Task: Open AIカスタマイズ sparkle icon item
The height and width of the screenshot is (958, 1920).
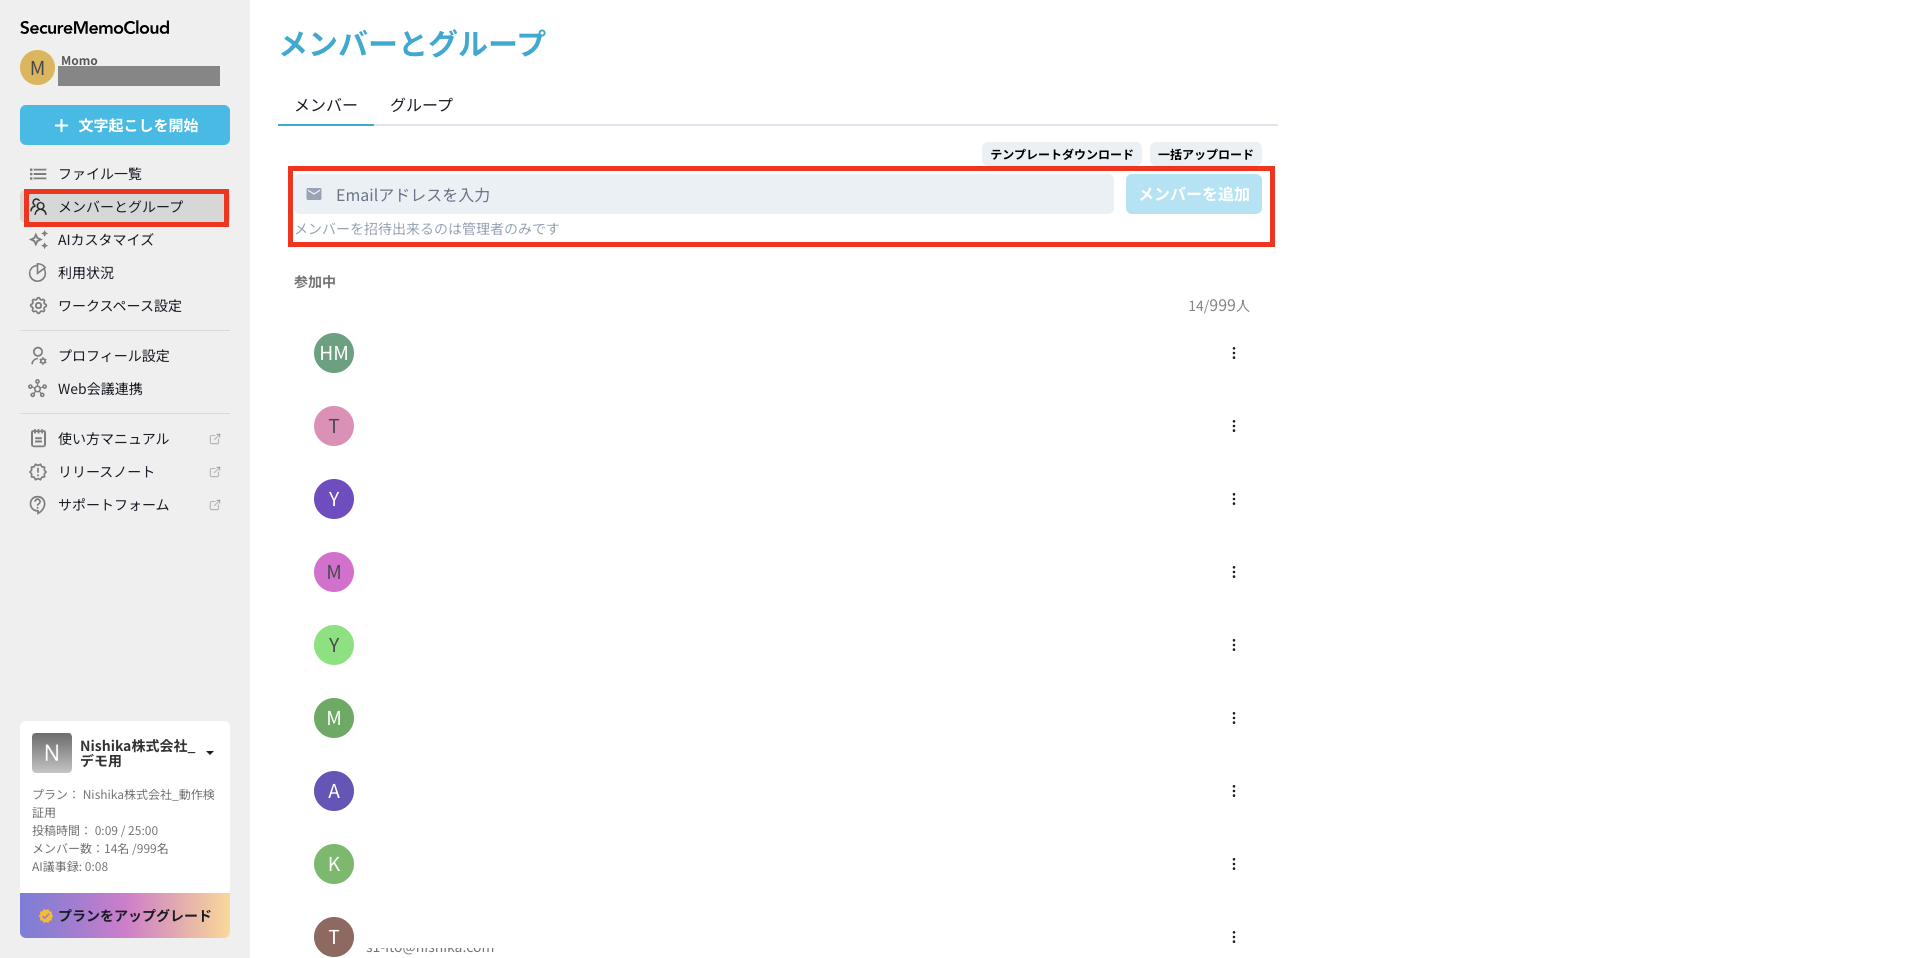Action: tap(105, 240)
